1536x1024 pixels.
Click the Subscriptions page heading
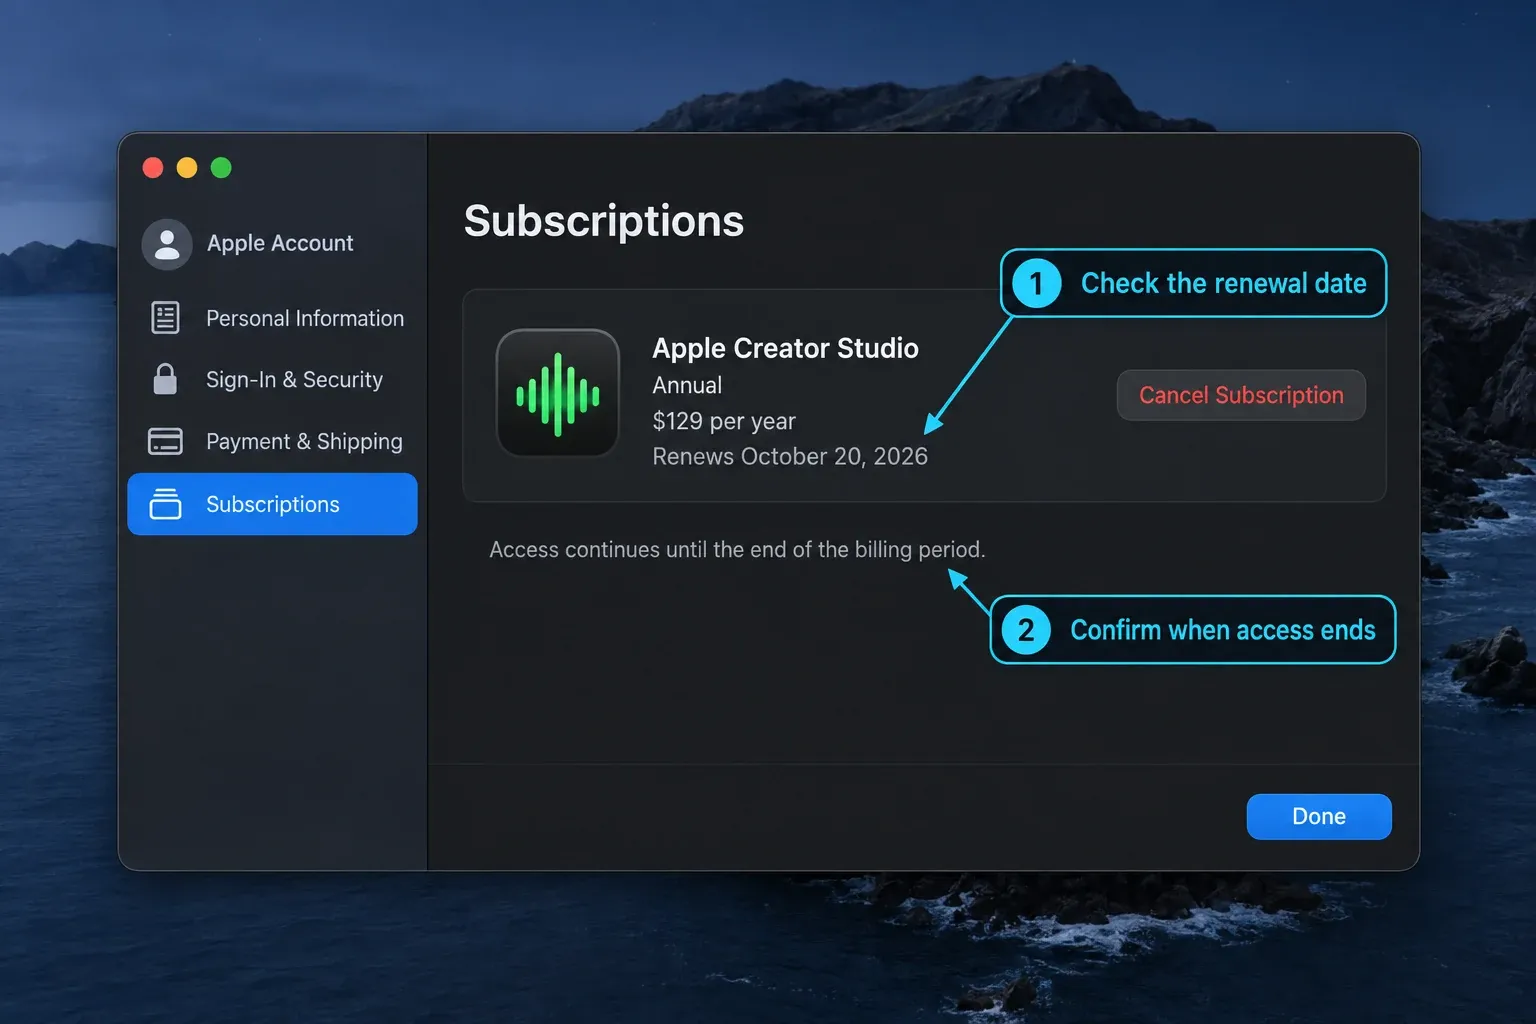[x=604, y=221]
